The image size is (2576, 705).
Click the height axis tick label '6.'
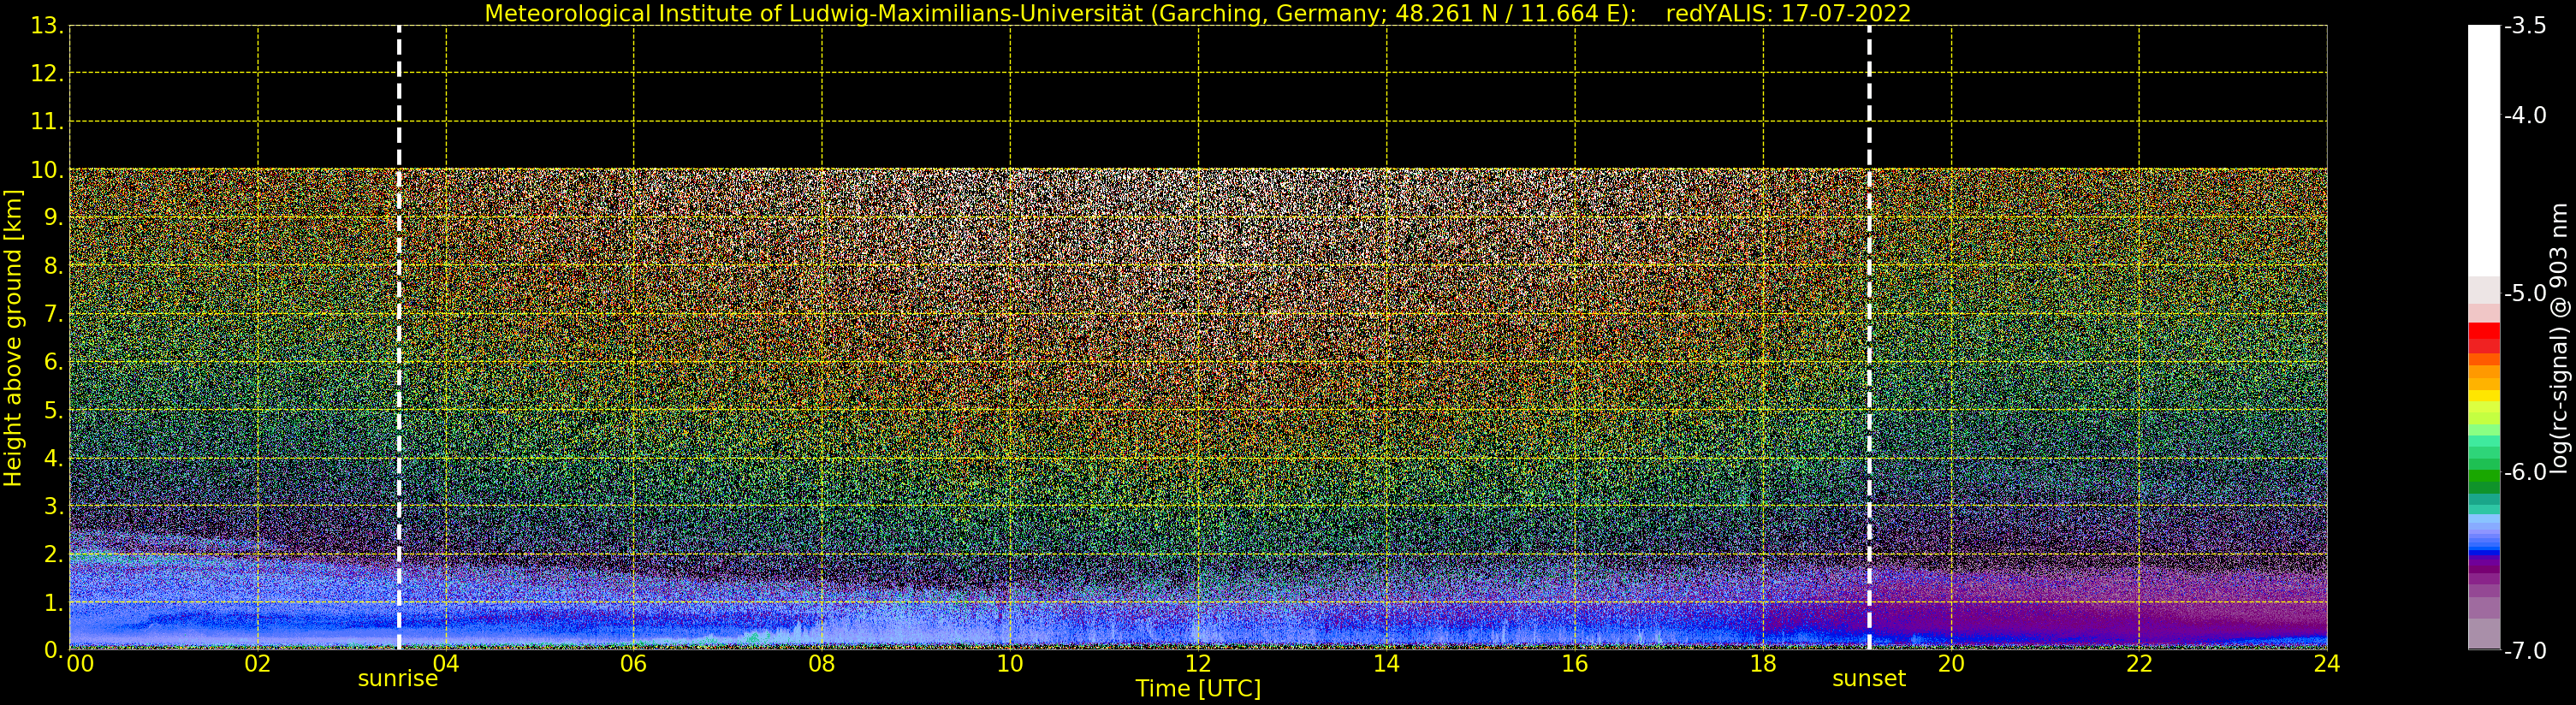[54, 362]
